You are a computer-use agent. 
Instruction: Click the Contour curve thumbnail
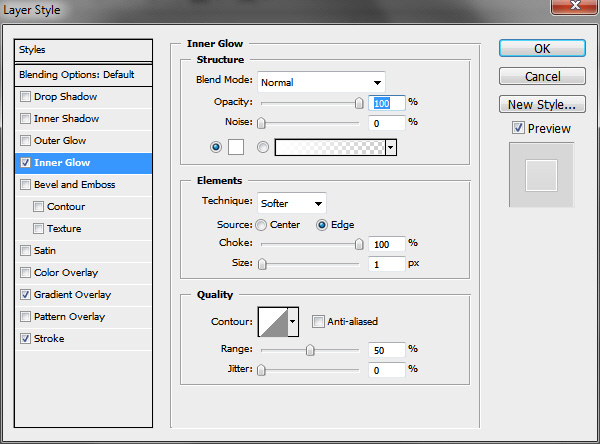273,322
